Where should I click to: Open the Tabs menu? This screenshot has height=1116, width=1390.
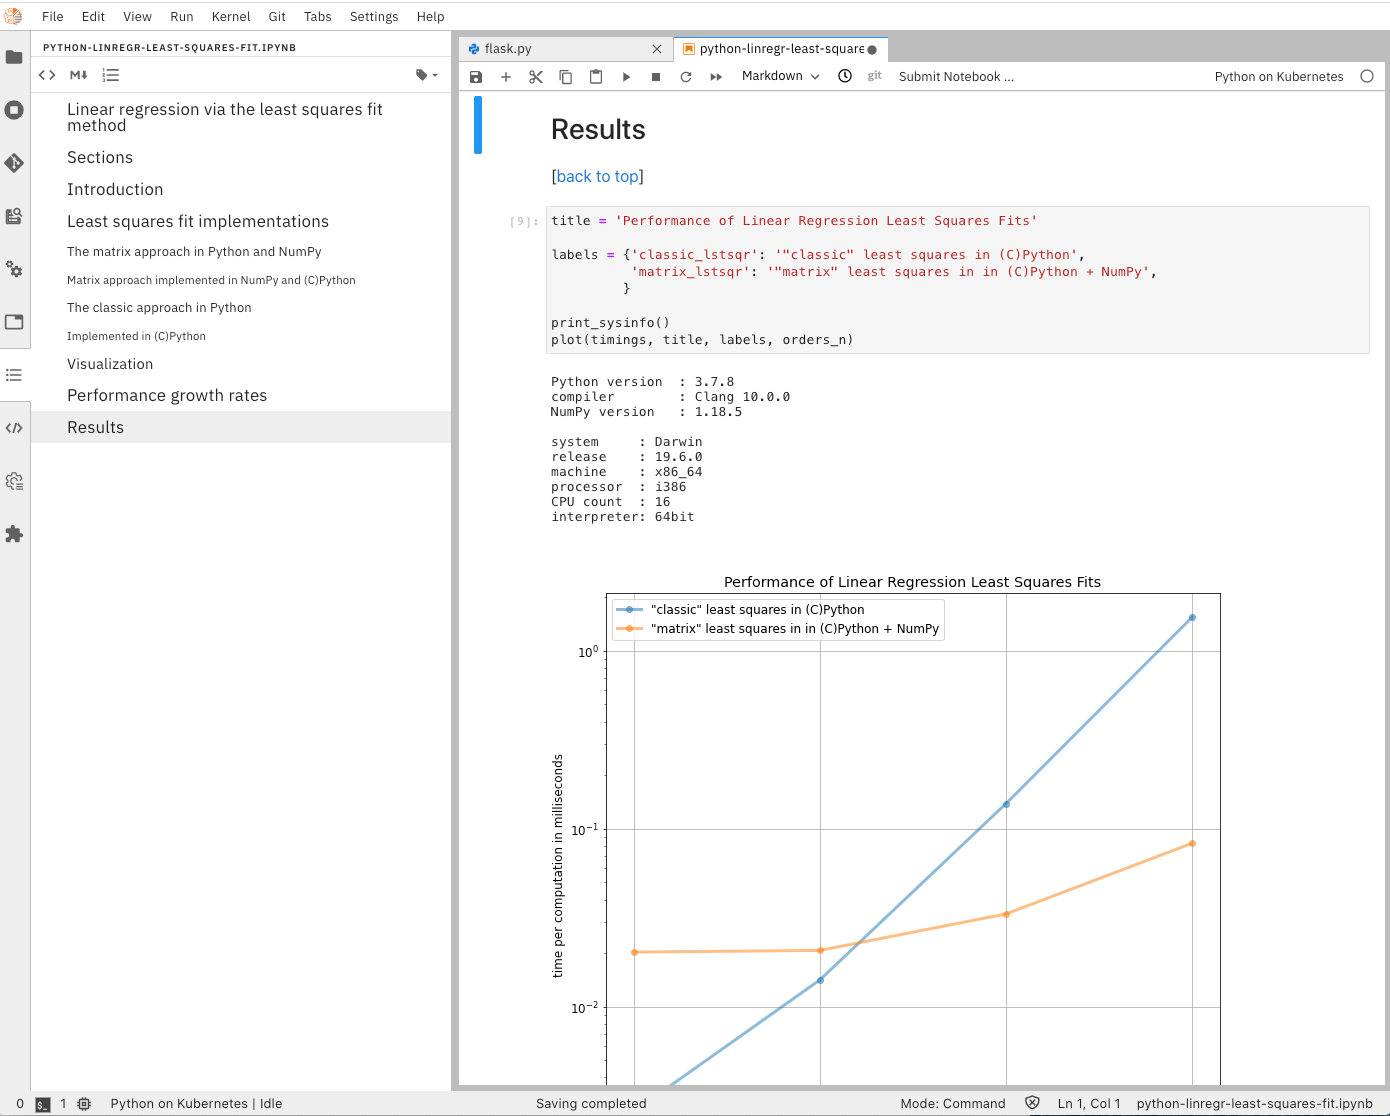coord(318,16)
